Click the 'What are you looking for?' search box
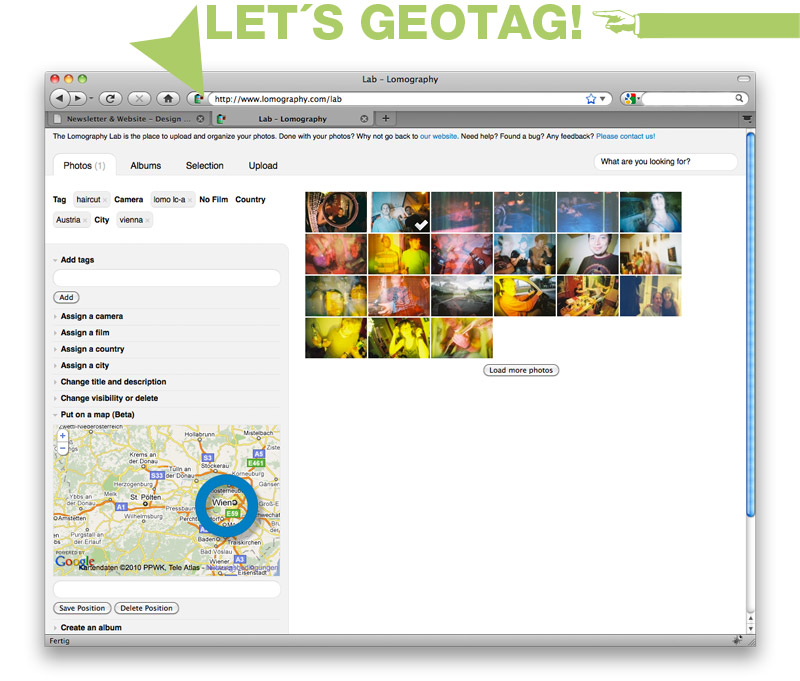This screenshot has width=800, height=681. coord(665,162)
